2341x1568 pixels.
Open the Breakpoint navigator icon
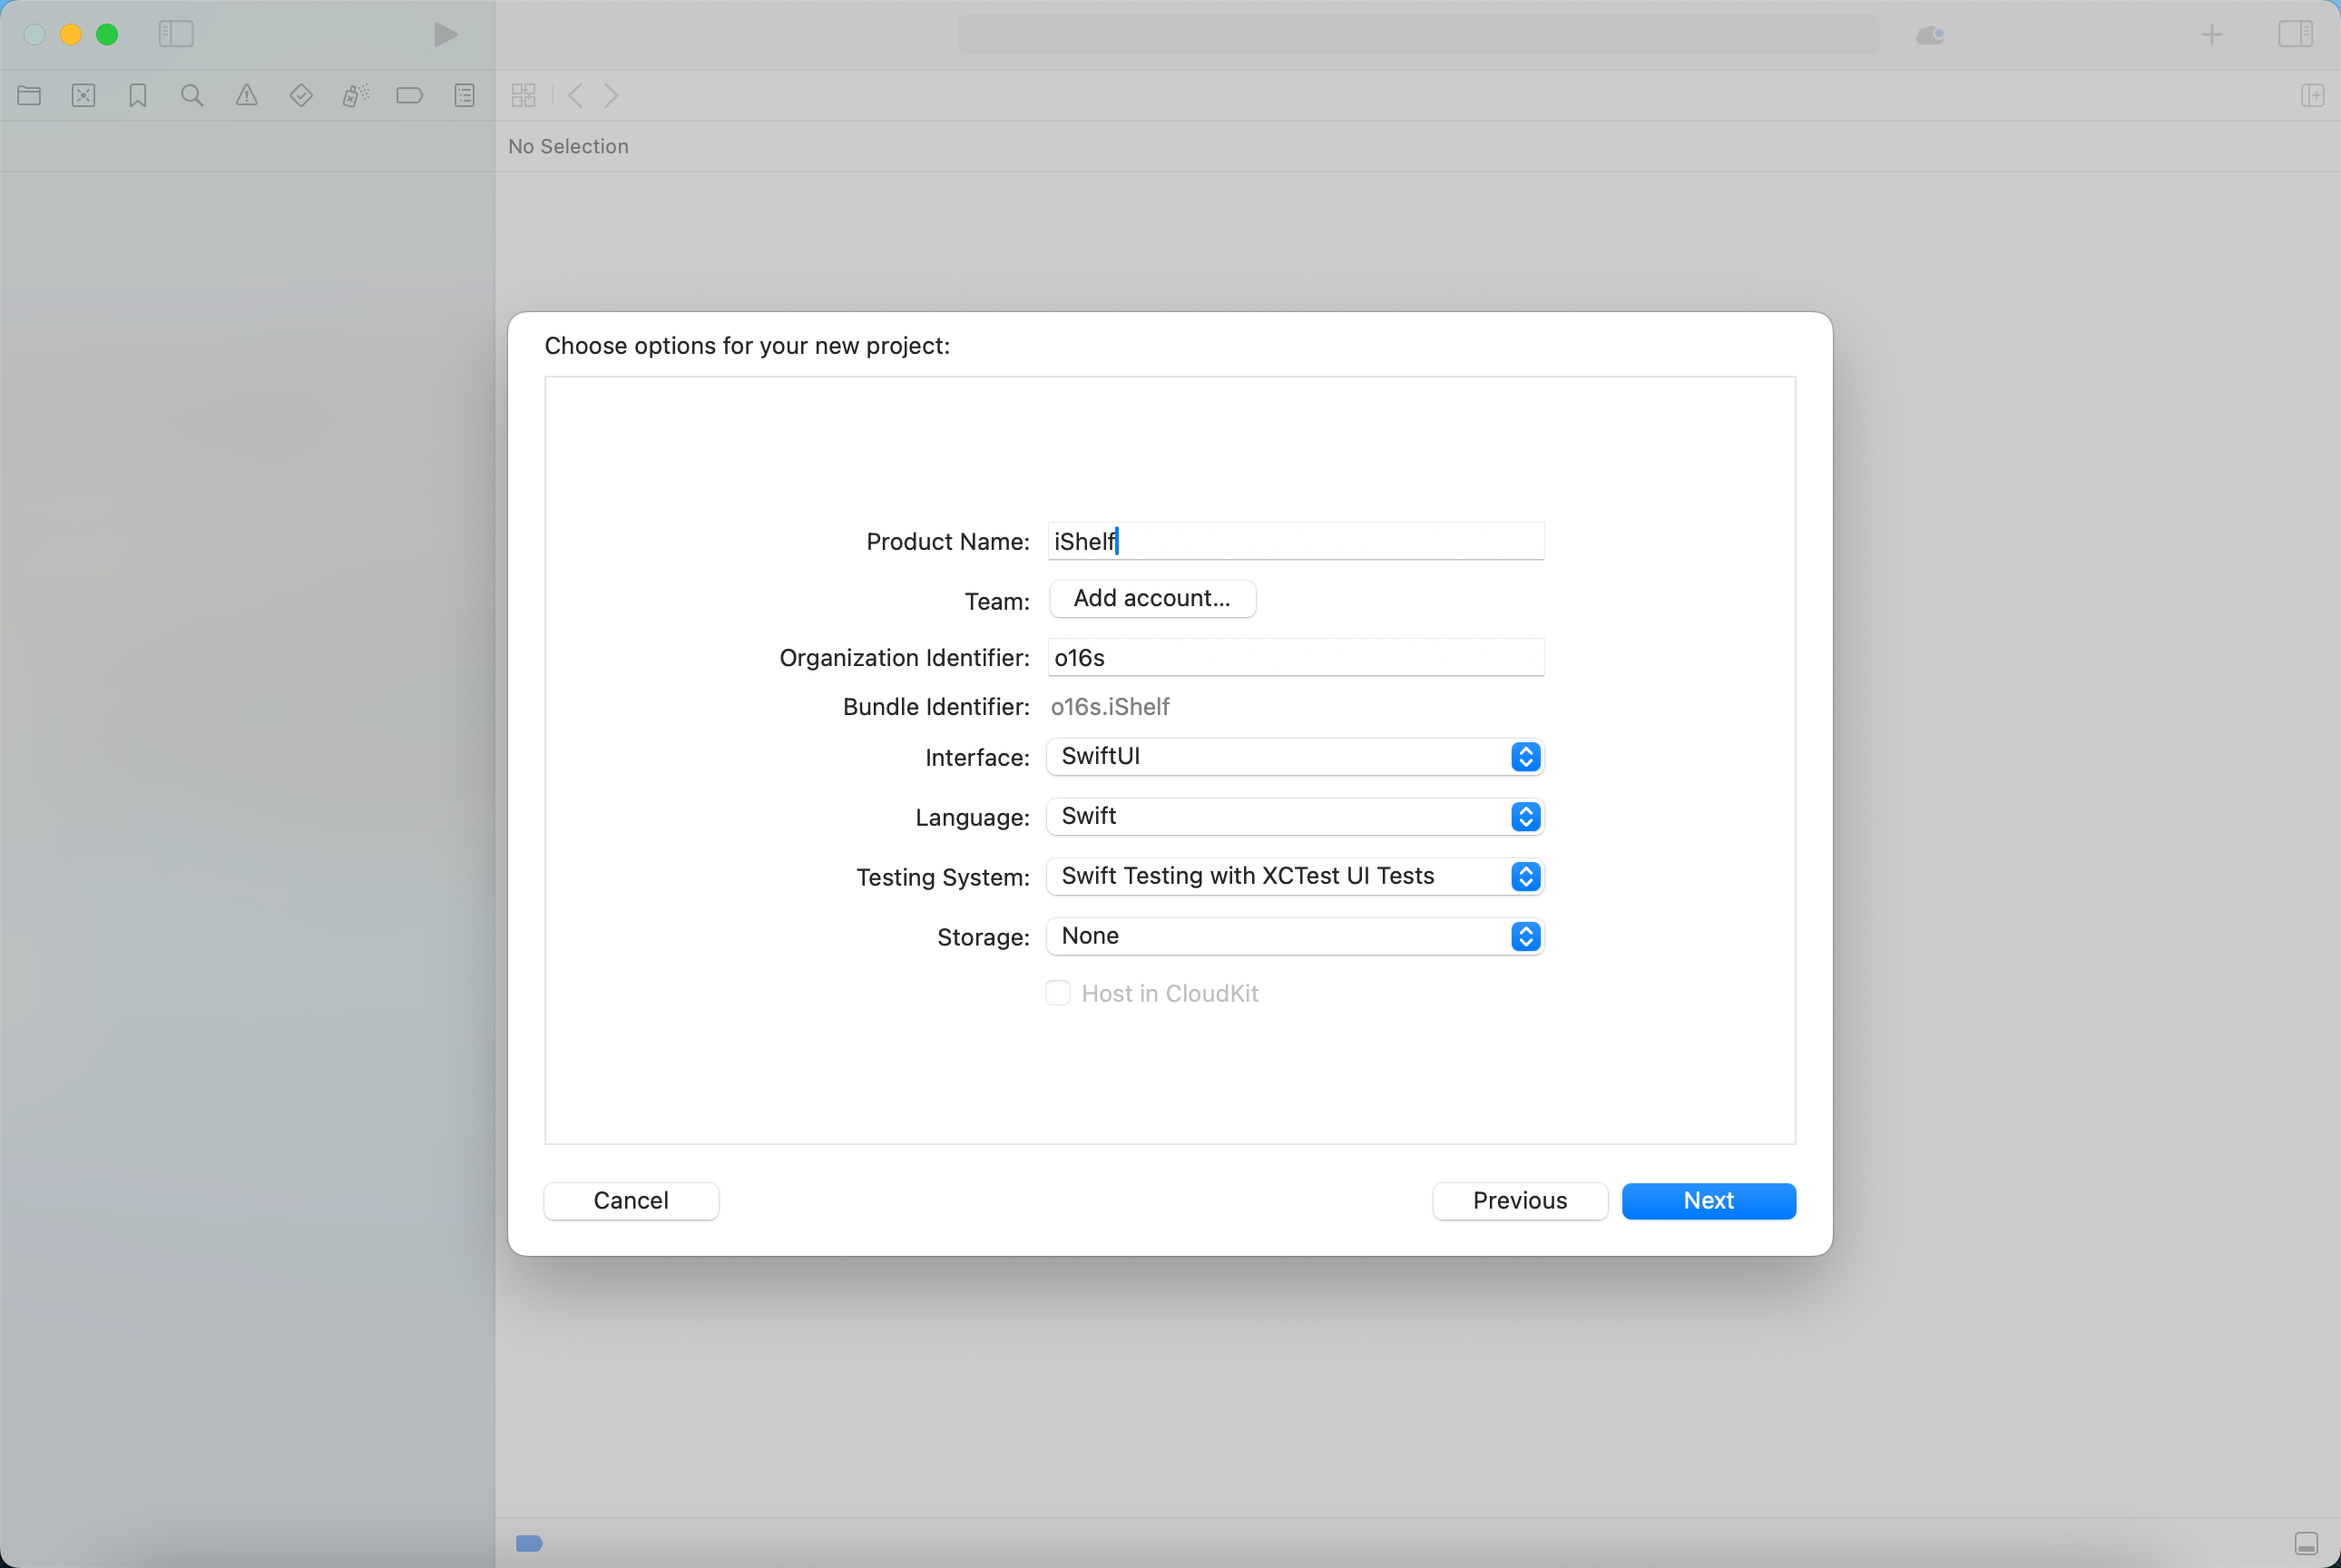410,96
